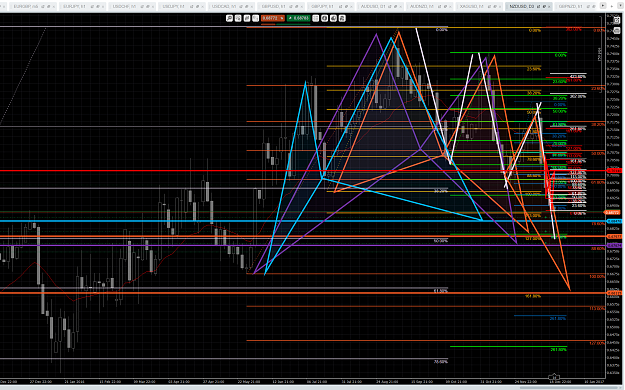Image resolution: width=625 pixels, height=390 pixels.
Task: Click the second chart toolbar icon after magnifier
Action: [238, 18]
